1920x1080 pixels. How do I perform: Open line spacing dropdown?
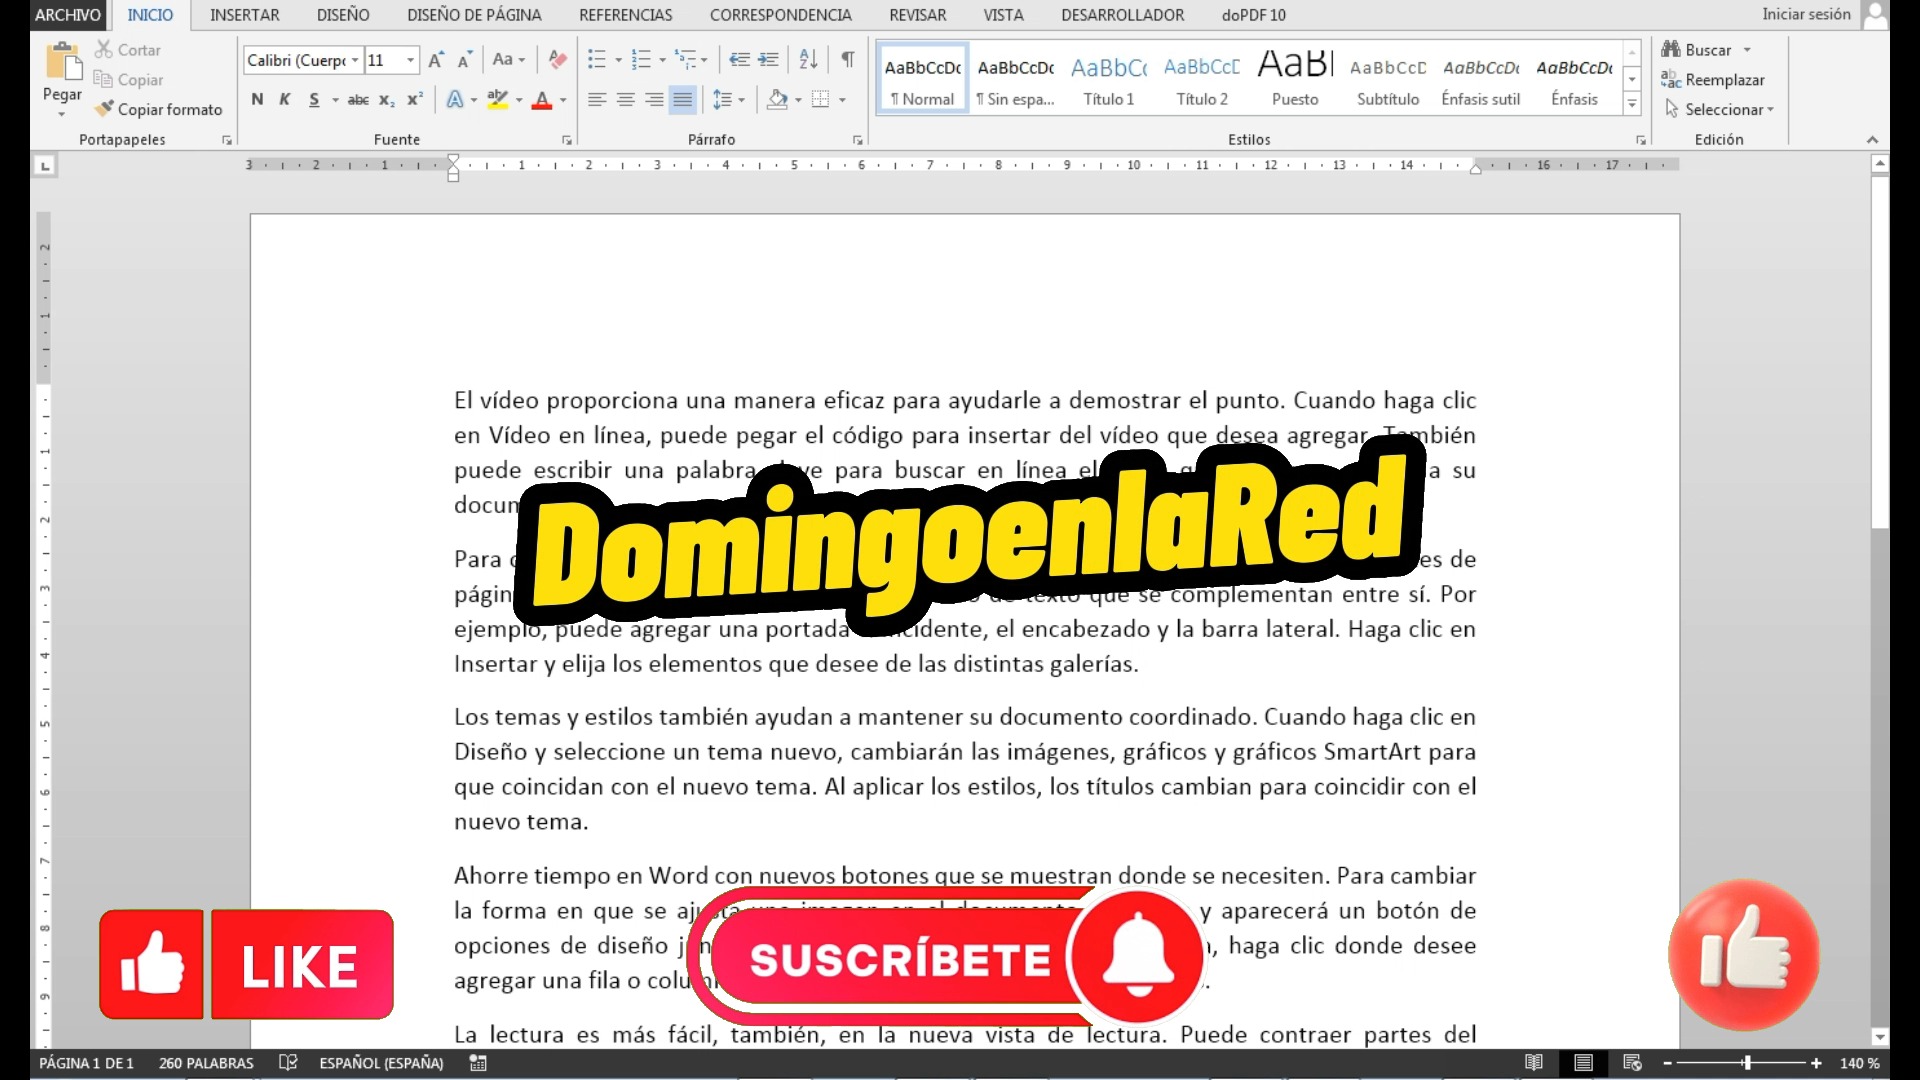[x=741, y=99]
